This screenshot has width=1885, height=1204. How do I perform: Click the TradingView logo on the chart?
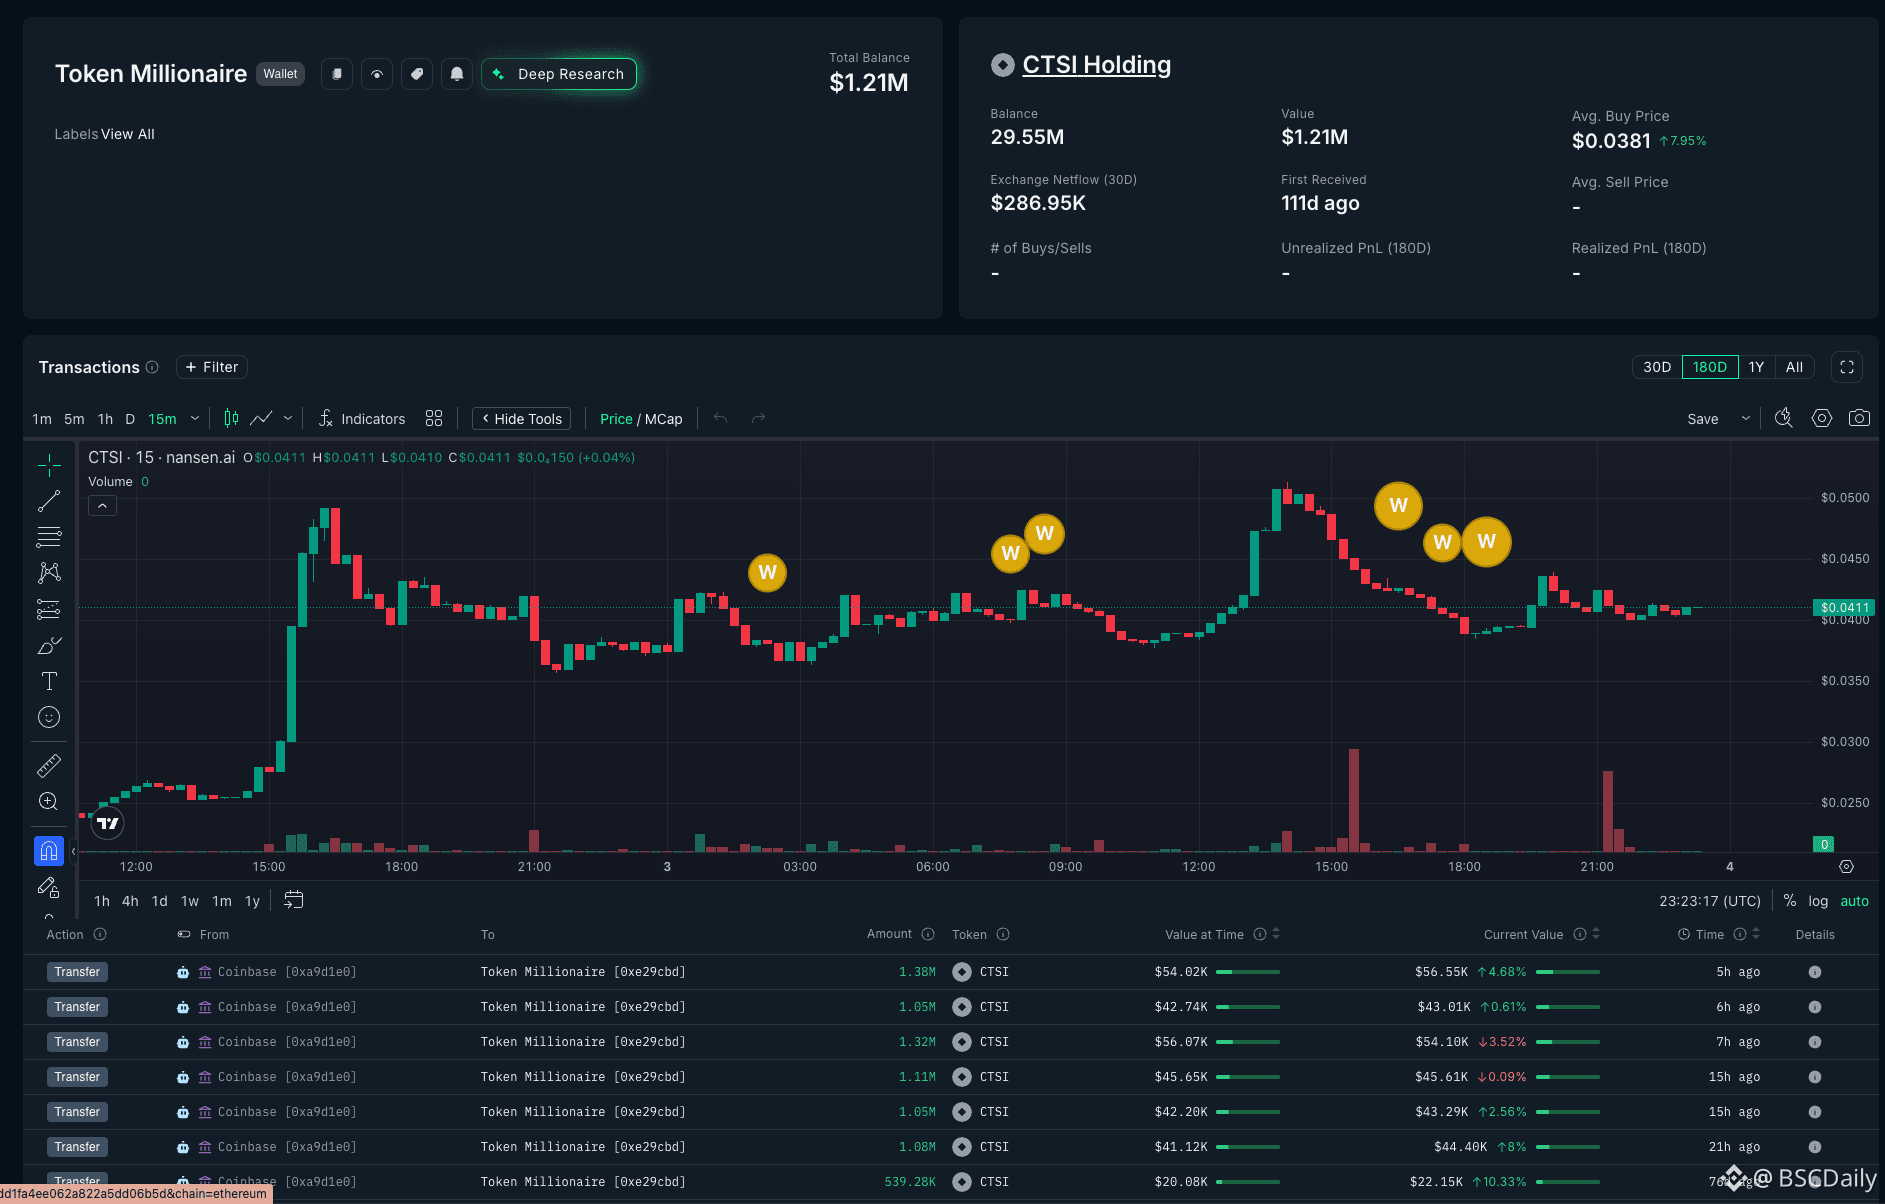coord(108,823)
